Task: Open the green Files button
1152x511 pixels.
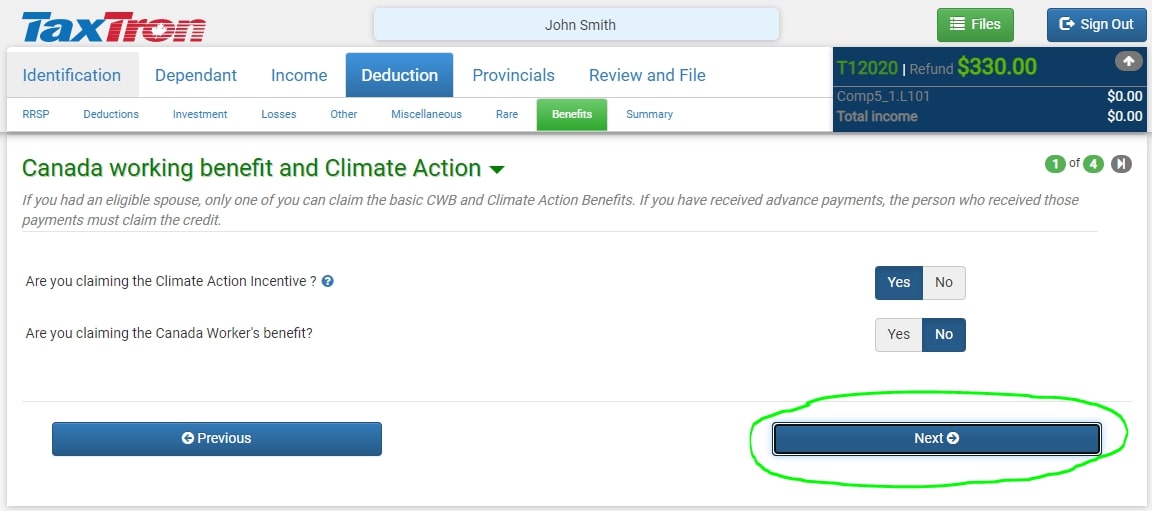Action: pos(975,24)
